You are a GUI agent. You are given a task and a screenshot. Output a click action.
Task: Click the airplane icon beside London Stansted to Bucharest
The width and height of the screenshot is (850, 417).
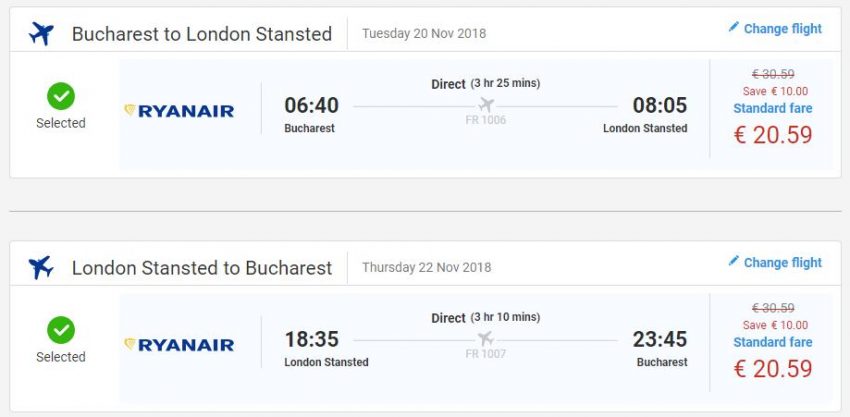coord(41,267)
